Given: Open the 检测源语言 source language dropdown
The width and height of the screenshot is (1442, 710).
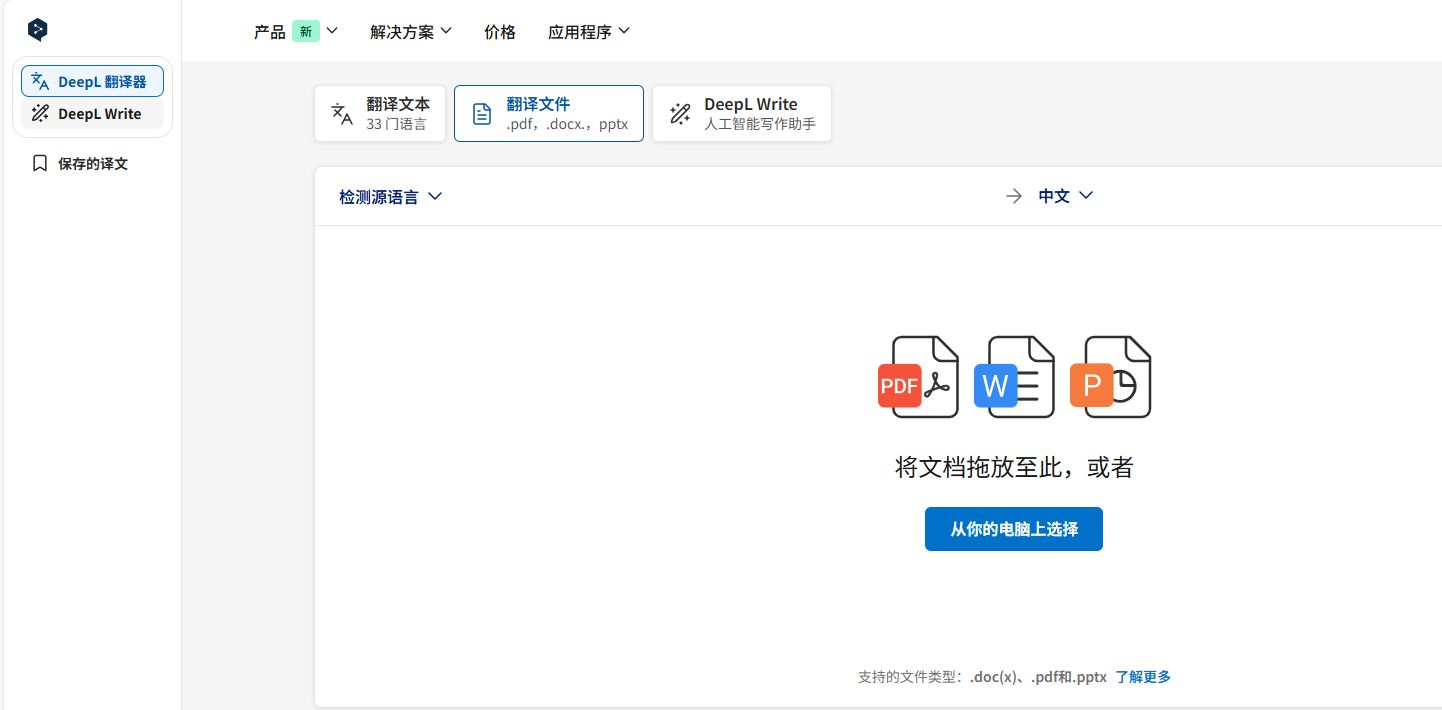Looking at the screenshot, I should click(391, 197).
